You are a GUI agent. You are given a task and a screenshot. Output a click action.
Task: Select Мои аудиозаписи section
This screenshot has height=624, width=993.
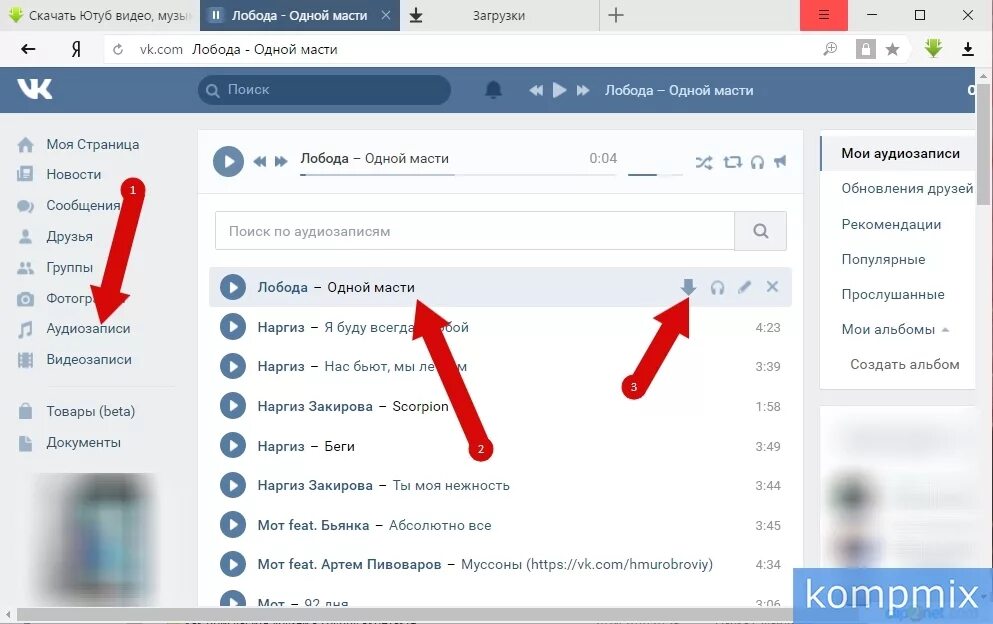pyautogui.click(x=900, y=153)
